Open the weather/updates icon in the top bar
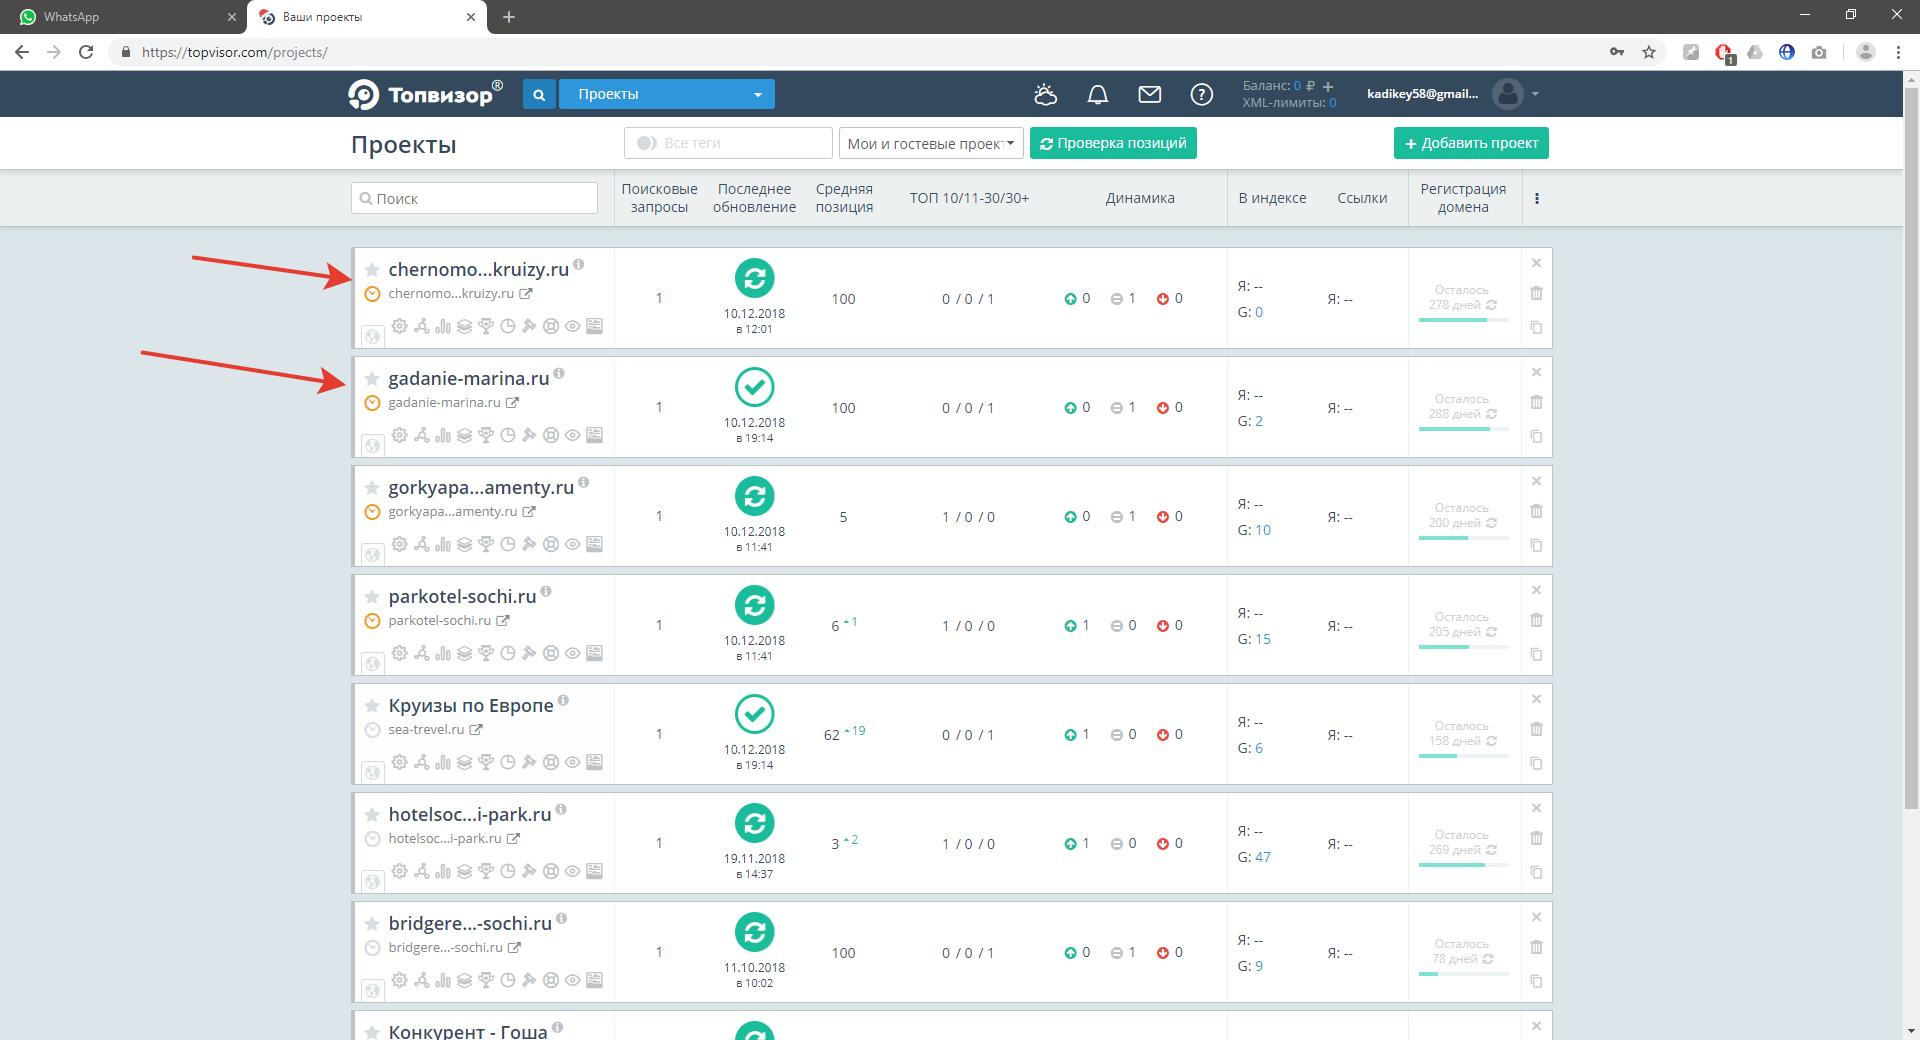The height and width of the screenshot is (1040, 1920). (x=1045, y=94)
